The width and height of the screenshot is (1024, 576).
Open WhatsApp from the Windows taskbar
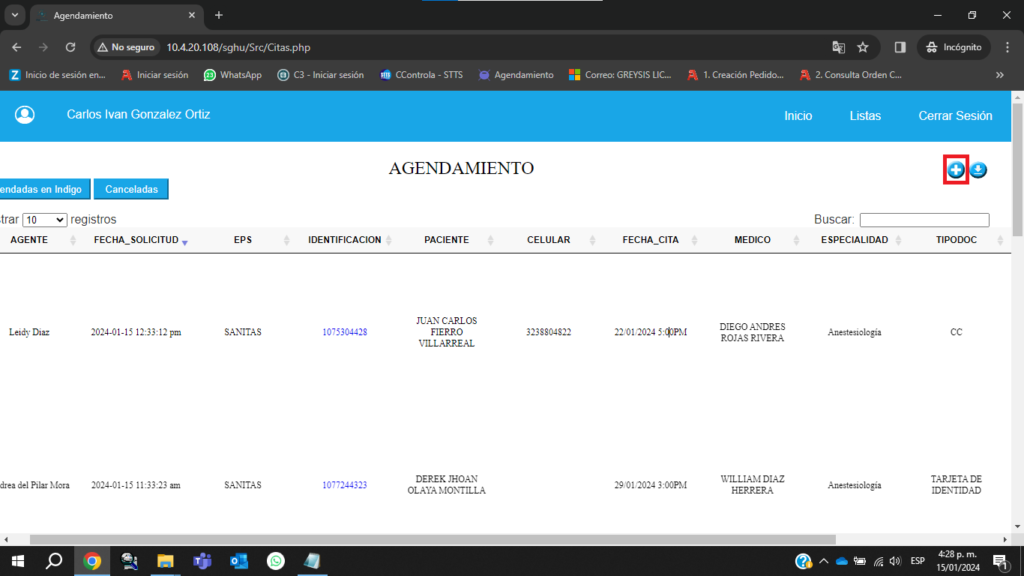point(275,561)
